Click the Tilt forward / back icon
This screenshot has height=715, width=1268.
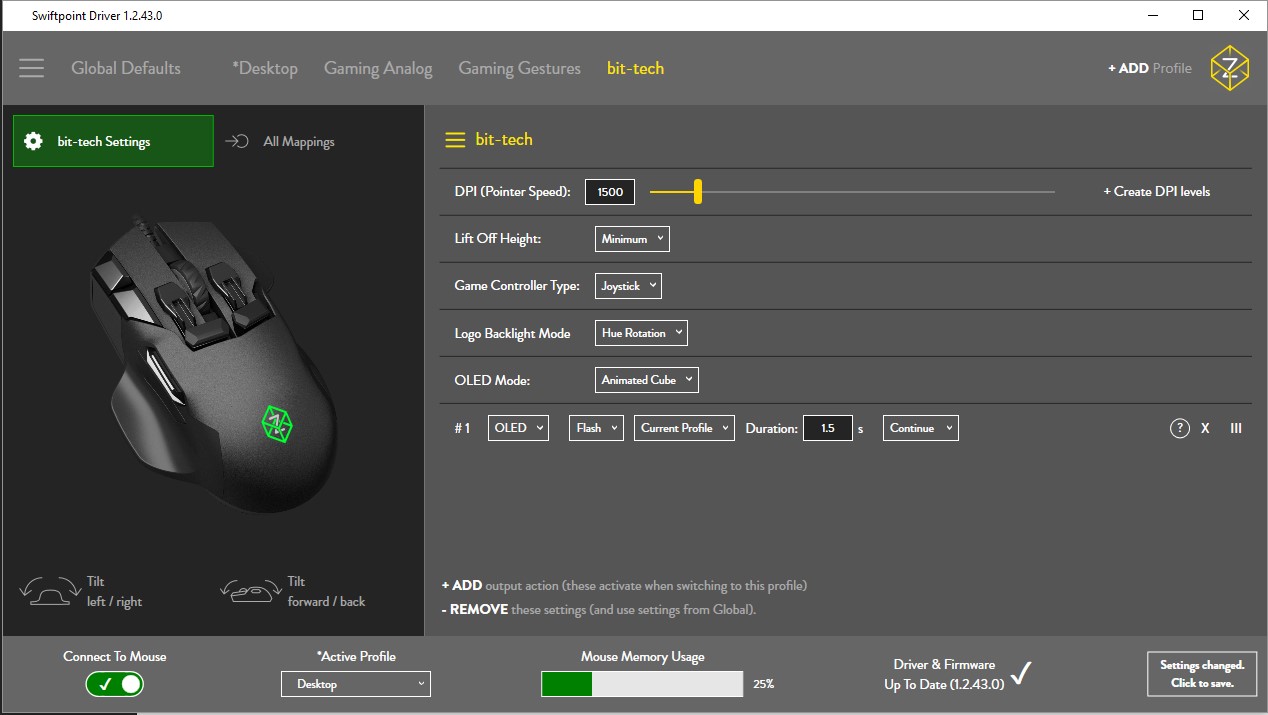(249, 591)
